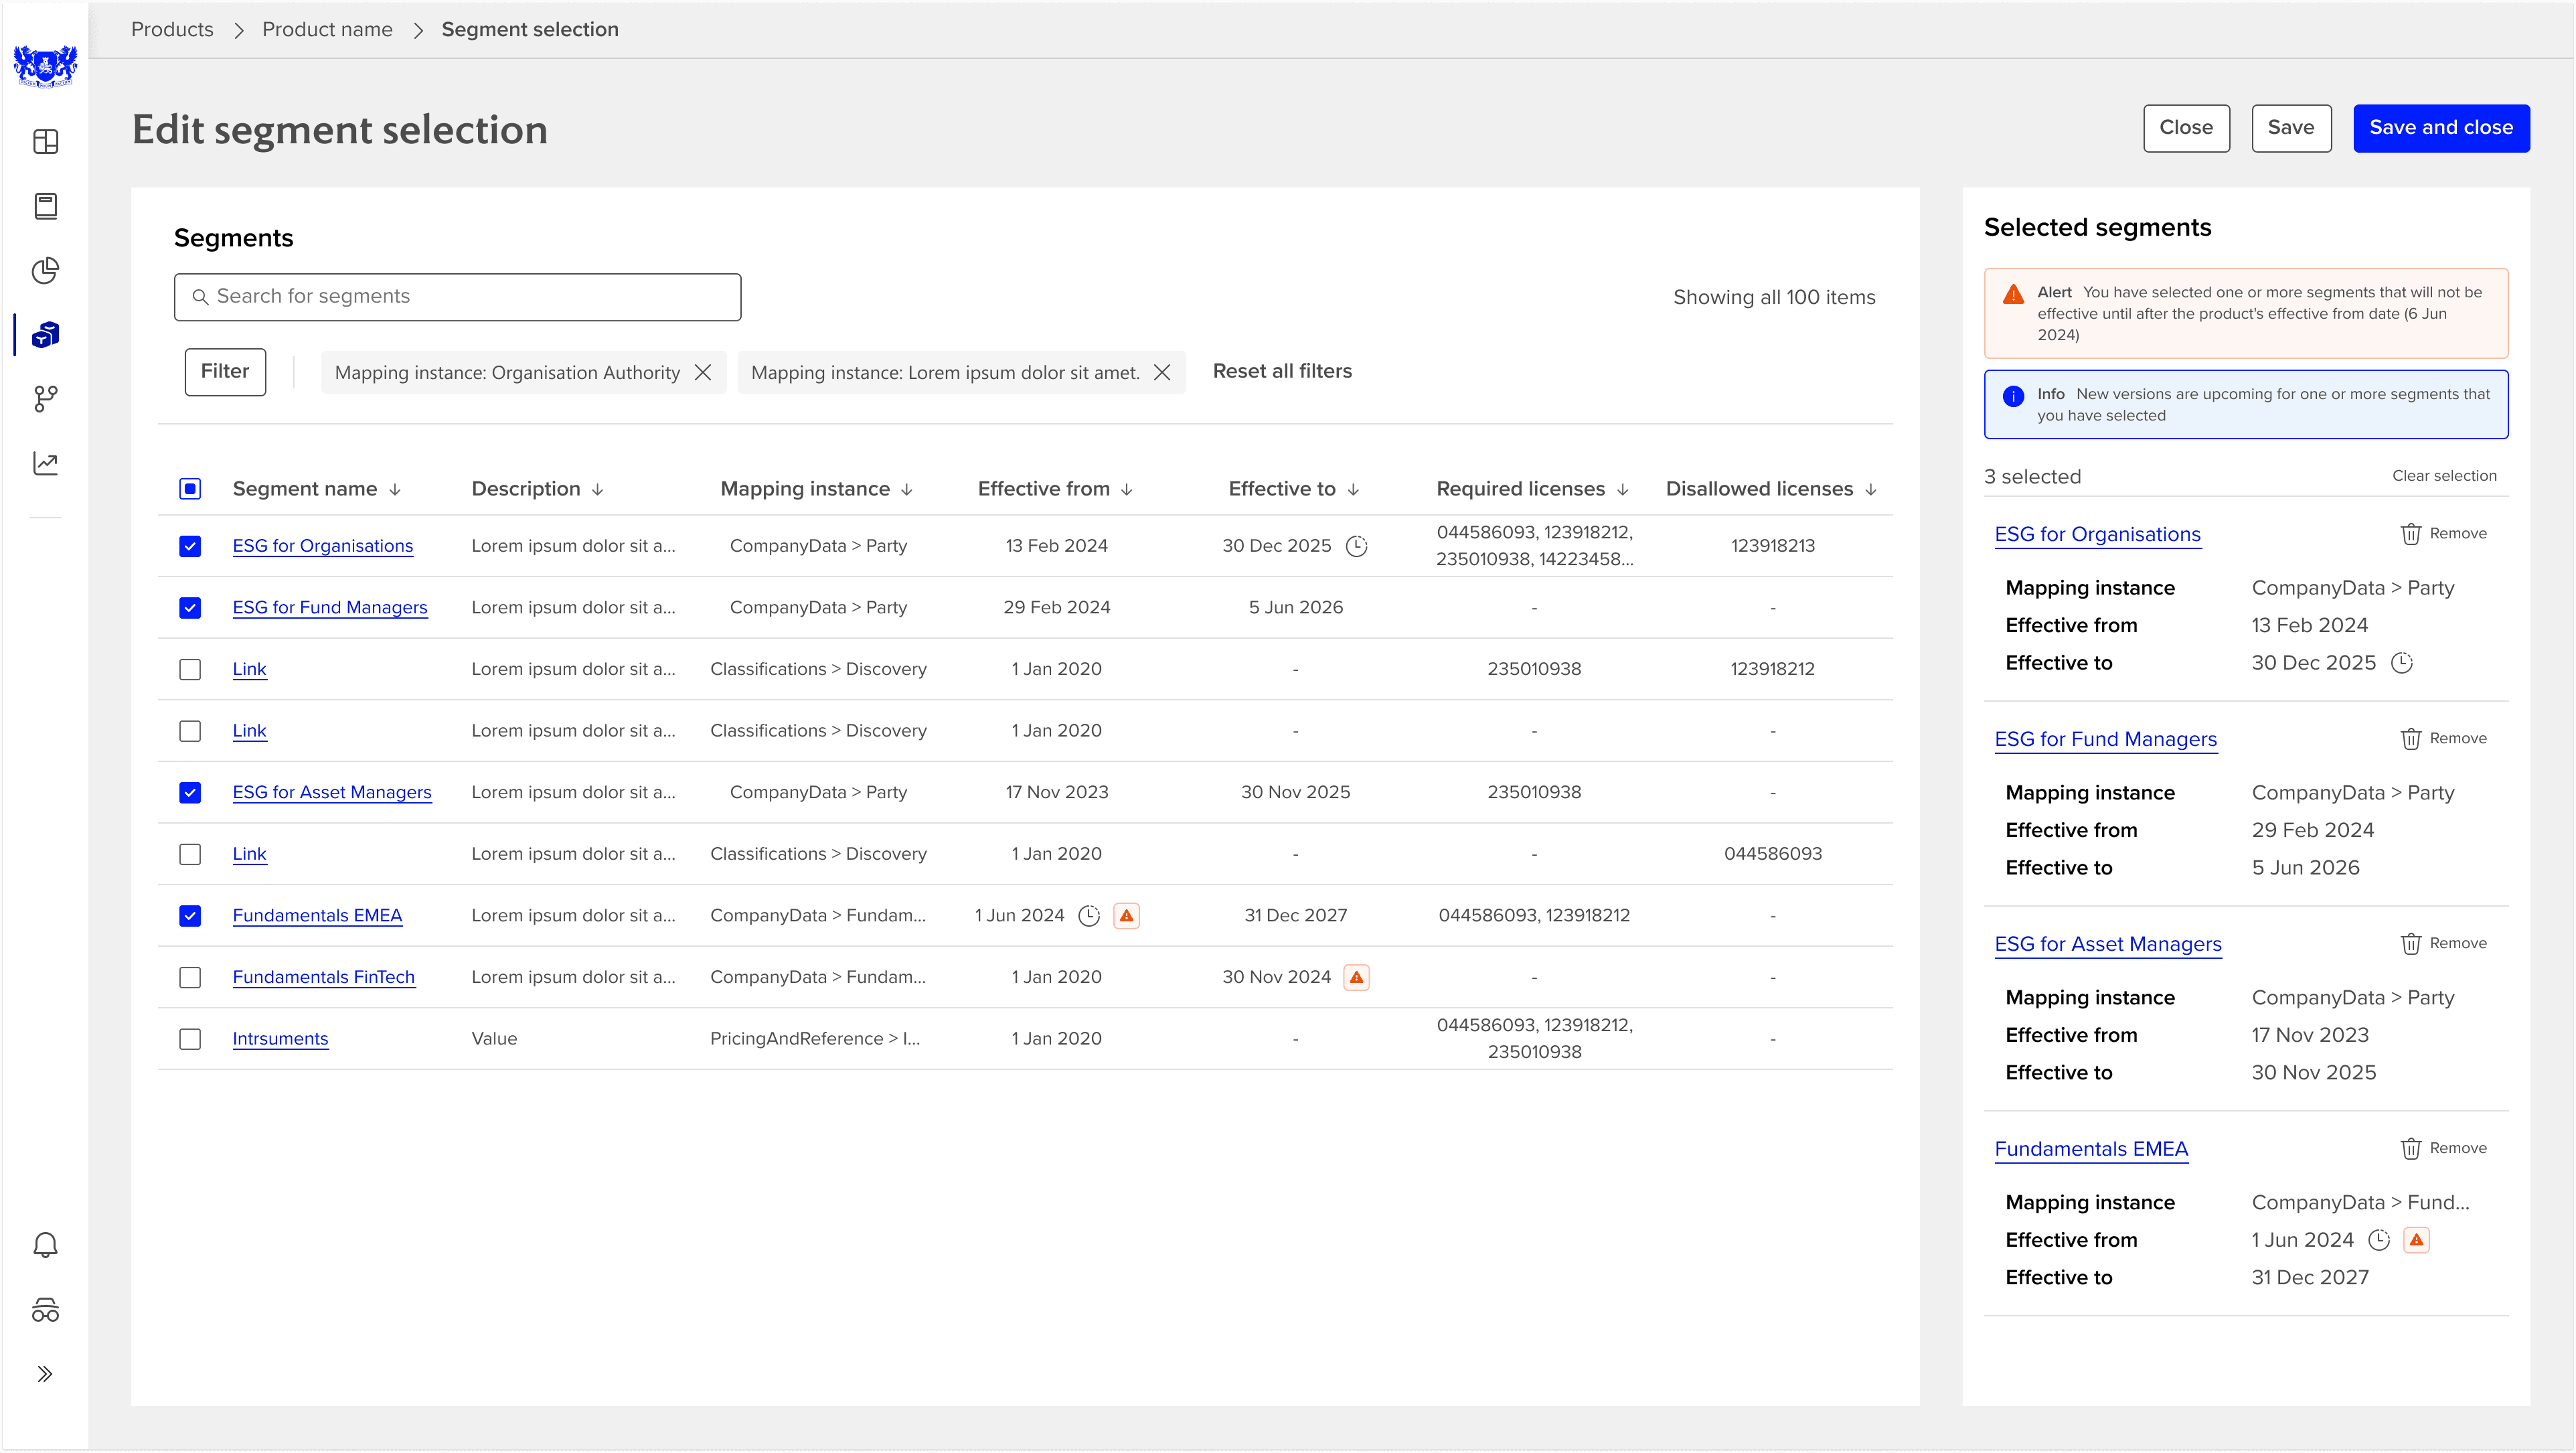This screenshot has width=2576, height=1453.
Task: Select the branch/version sidebar icon
Action: 46,399
